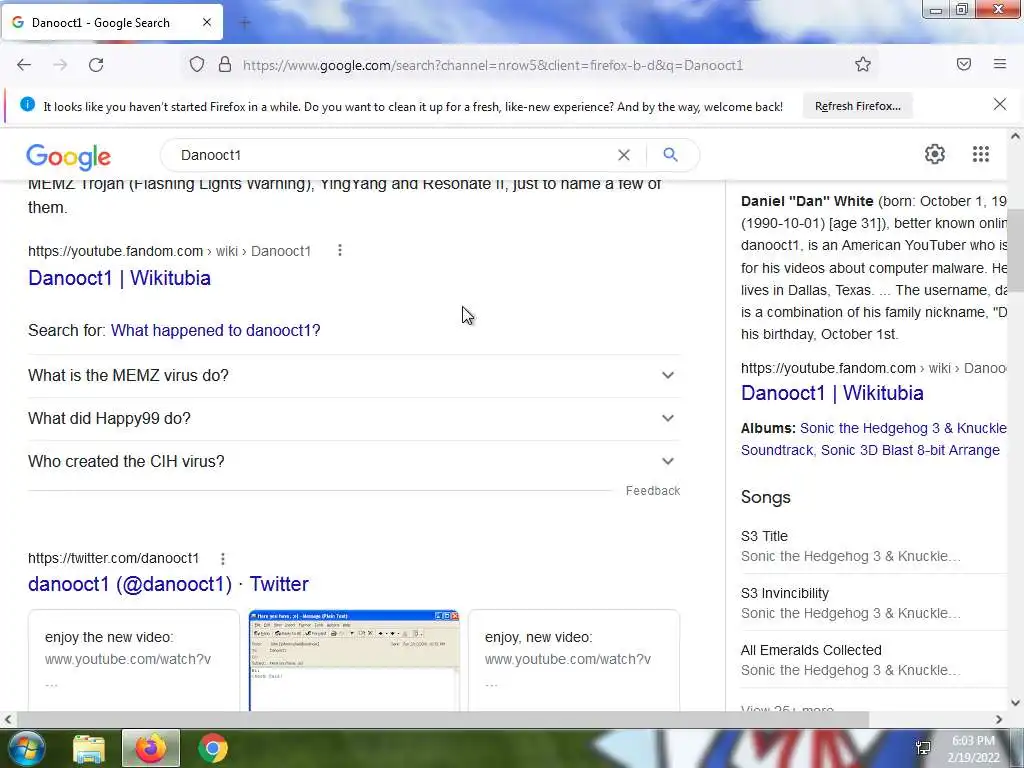Open the Danooct1 | Wikitubia result link
1024x768 pixels.
(x=120, y=278)
